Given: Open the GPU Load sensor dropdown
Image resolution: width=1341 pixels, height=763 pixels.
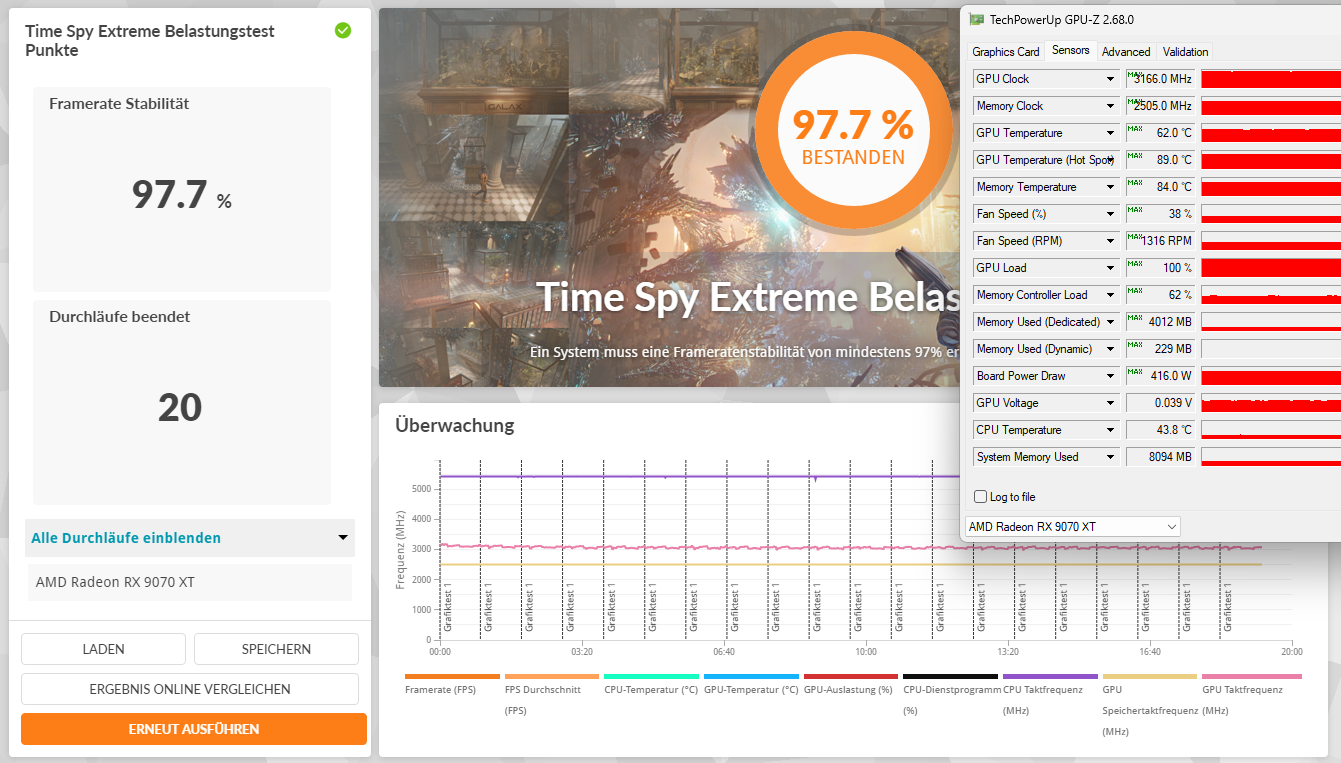Looking at the screenshot, I should pos(1109,268).
